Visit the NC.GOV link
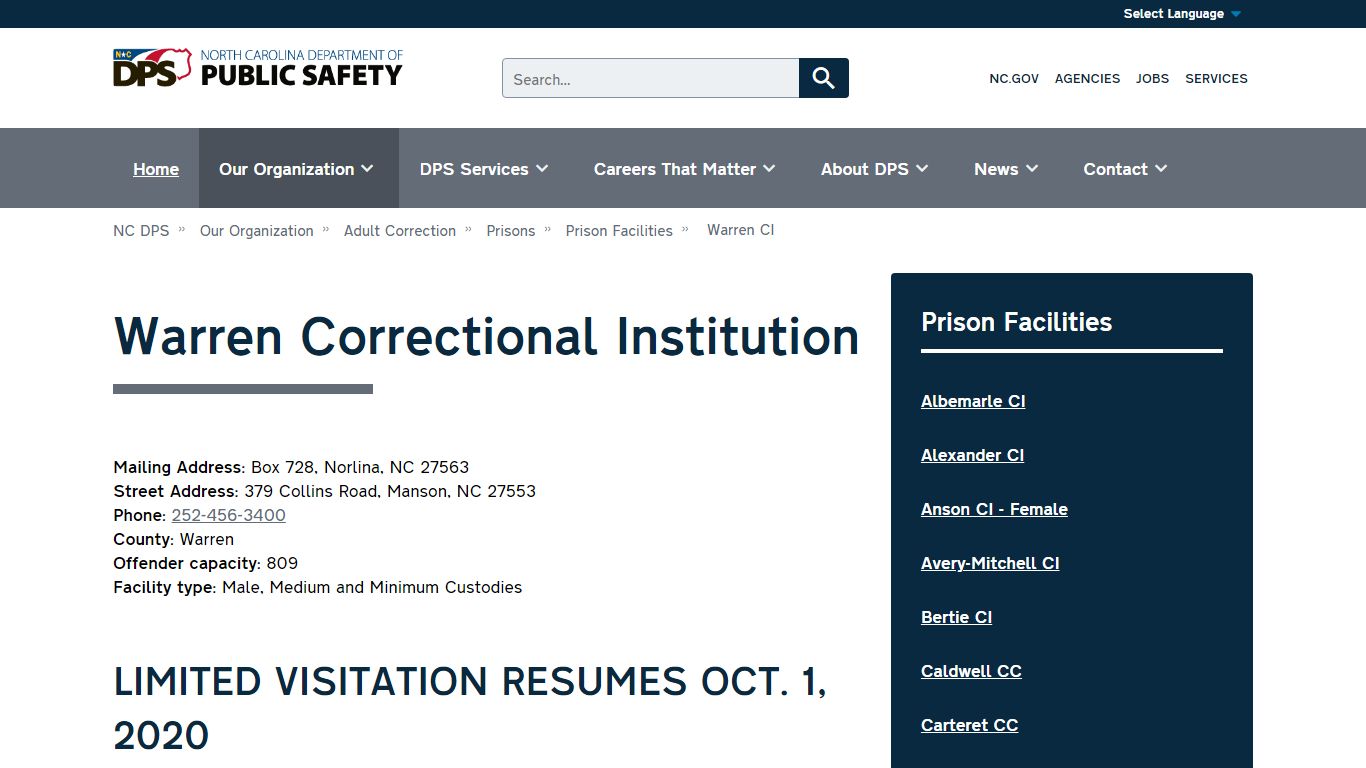Screen dimensions: 1366x768 (x=1014, y=78)
